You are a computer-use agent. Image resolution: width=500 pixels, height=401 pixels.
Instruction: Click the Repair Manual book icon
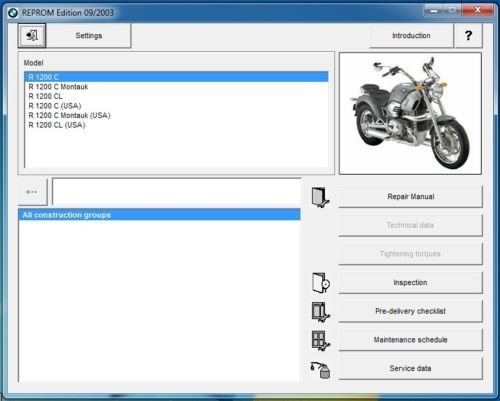tap(321, 197)
